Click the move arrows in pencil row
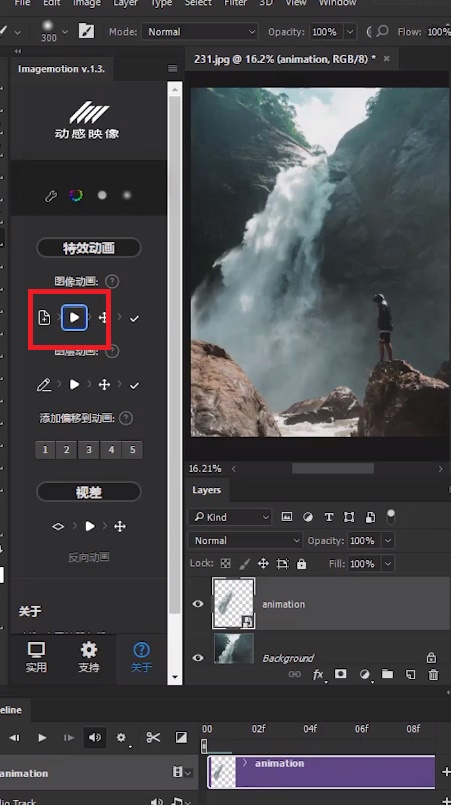Viewport: 451px width, 805px height. [x=104, y=385]
